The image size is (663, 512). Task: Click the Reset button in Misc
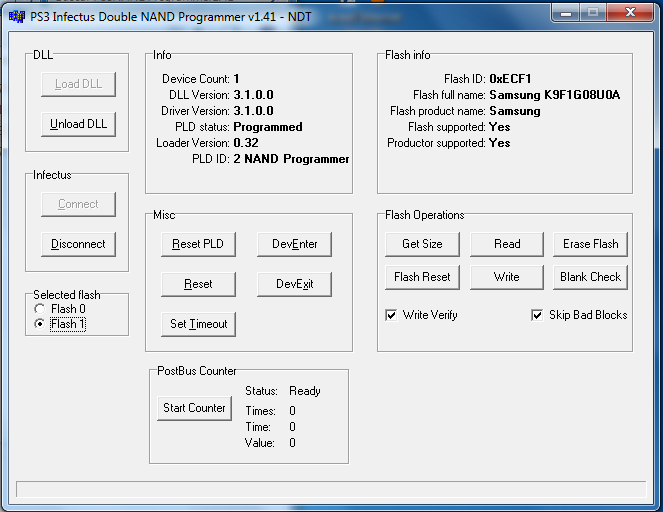tap(198, 284)
